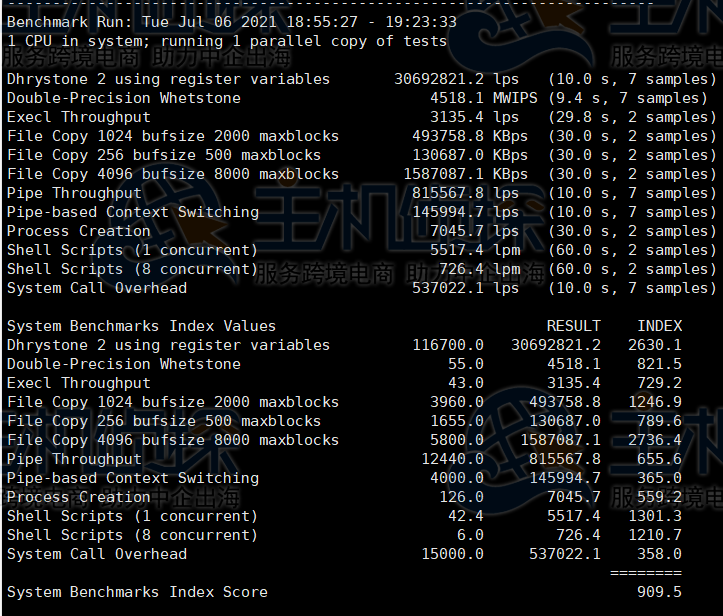Click the 130687.0 KBps File Copy value
The height and width of the screenshot is (616, 723).
448,155
